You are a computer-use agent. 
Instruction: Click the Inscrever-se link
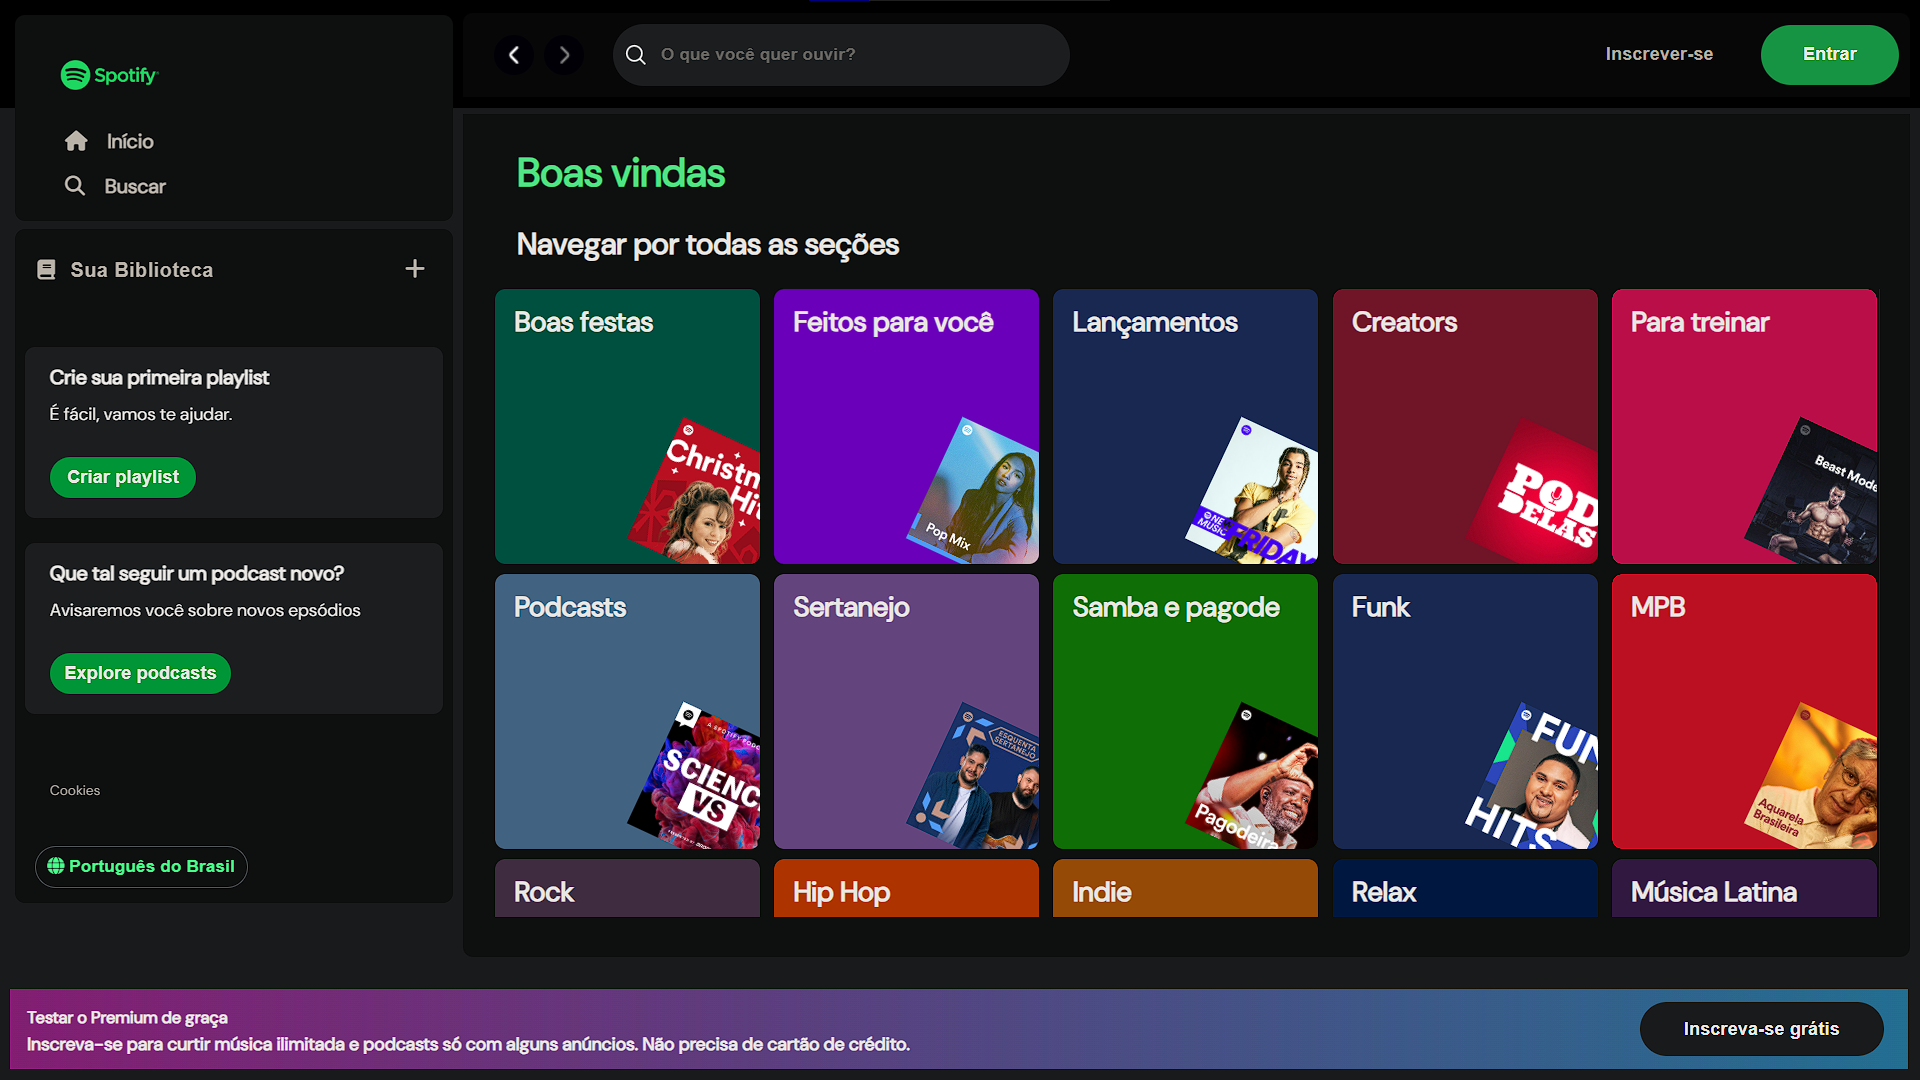1659,54
